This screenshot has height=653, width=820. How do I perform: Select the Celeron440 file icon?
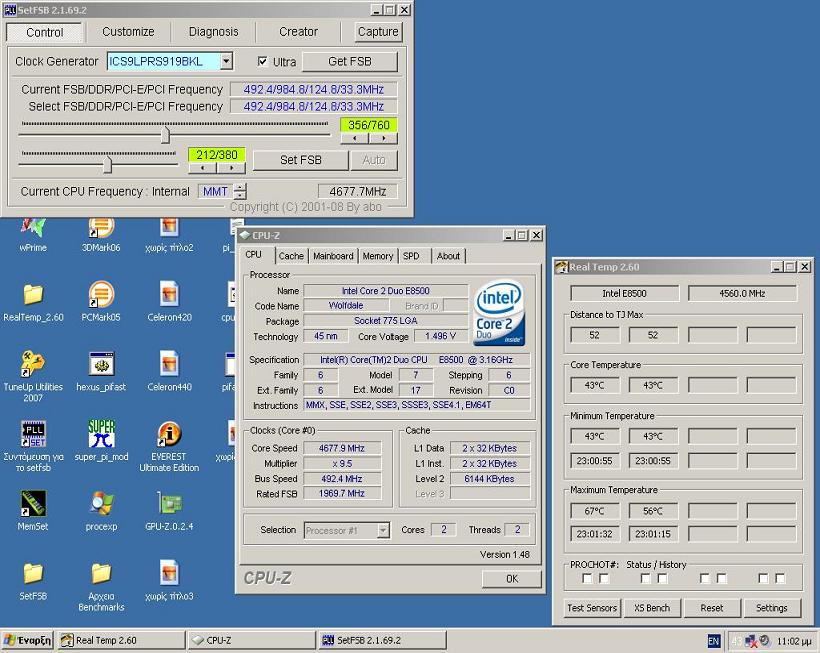(169, 372)
